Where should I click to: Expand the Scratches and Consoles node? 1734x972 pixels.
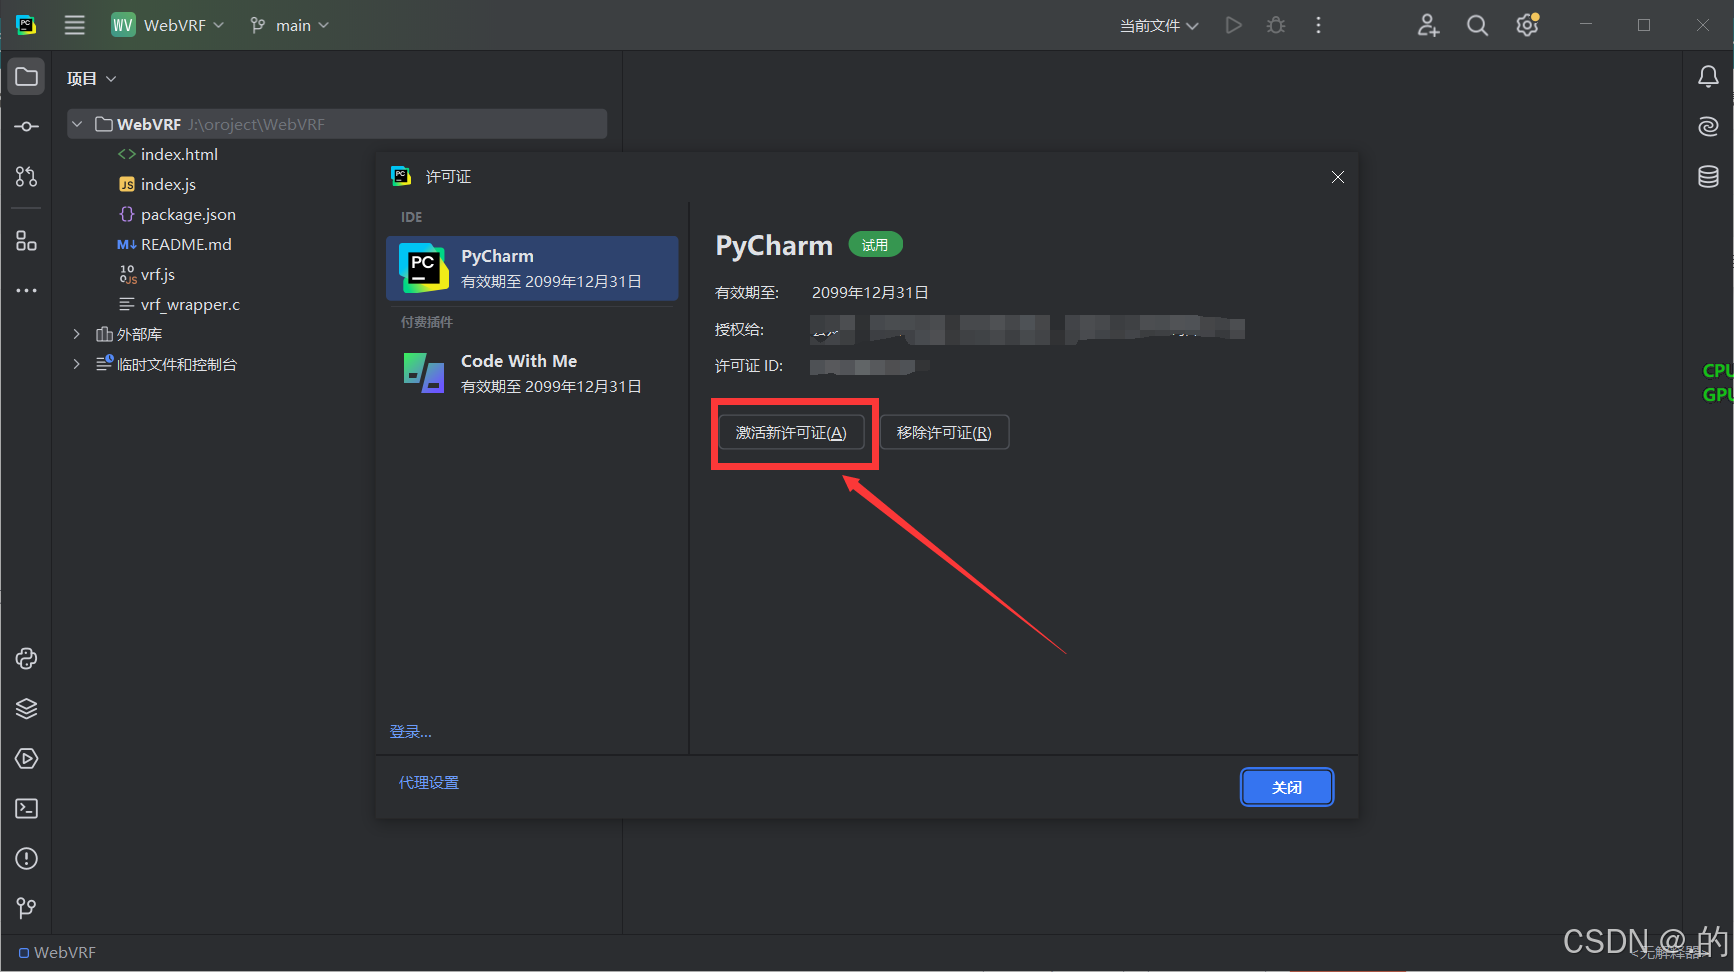click(76, 364)
